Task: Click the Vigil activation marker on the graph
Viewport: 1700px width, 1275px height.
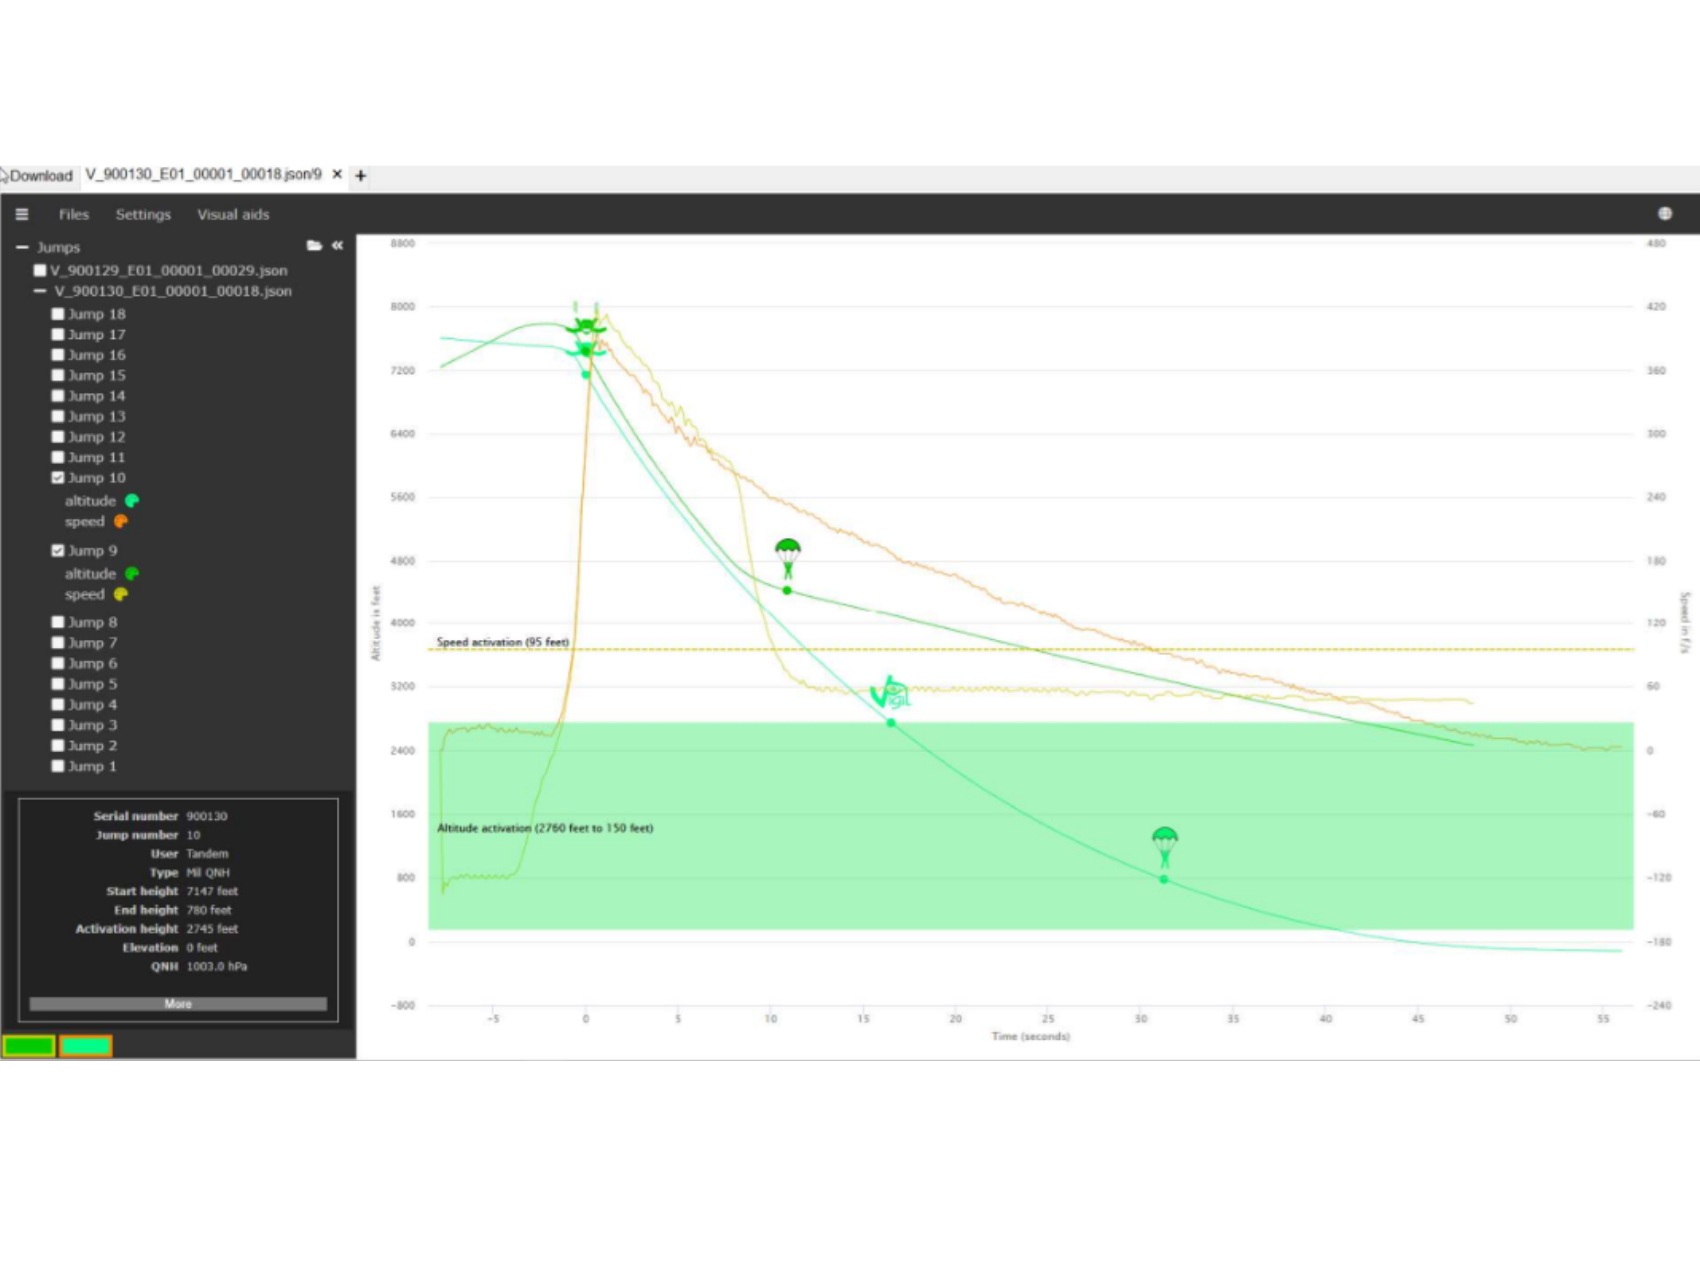Action: coord(889,694)
